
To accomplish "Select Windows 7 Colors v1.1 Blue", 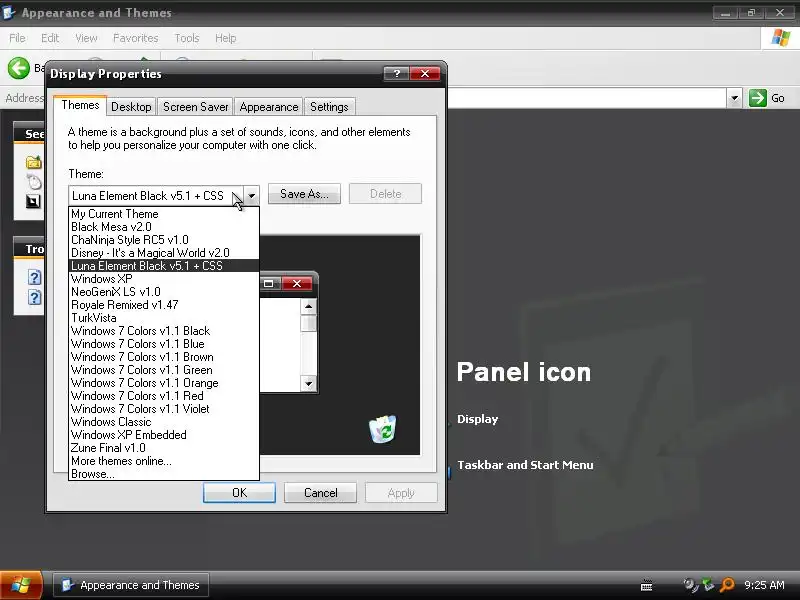I will click(x=164, y=344).
